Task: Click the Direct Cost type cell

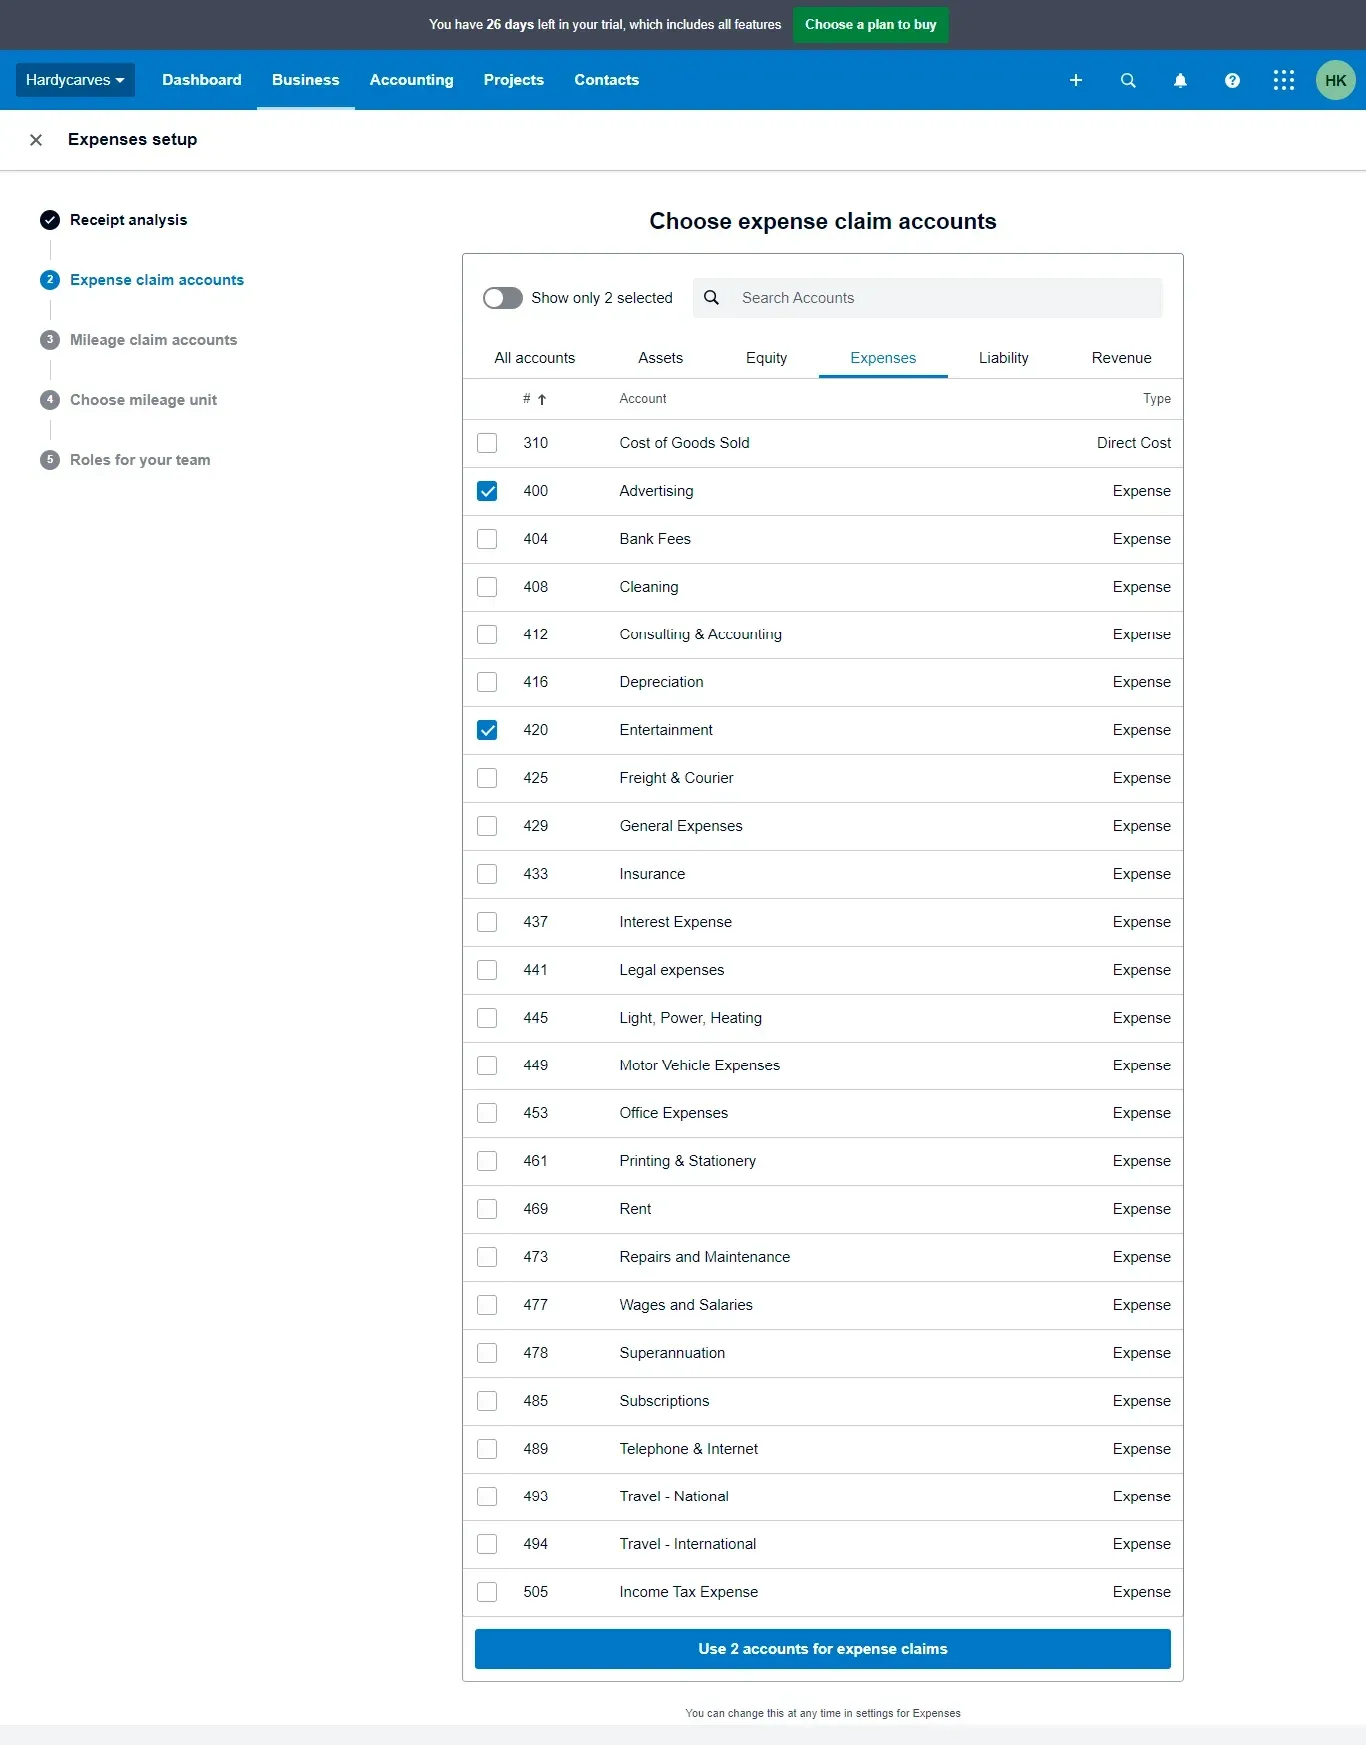Action: click(1134, 443)
